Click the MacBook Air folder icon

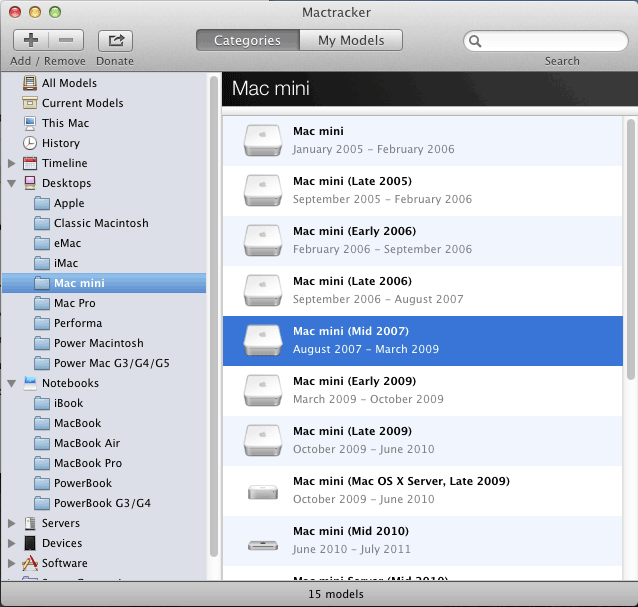[x=42, y=443]
